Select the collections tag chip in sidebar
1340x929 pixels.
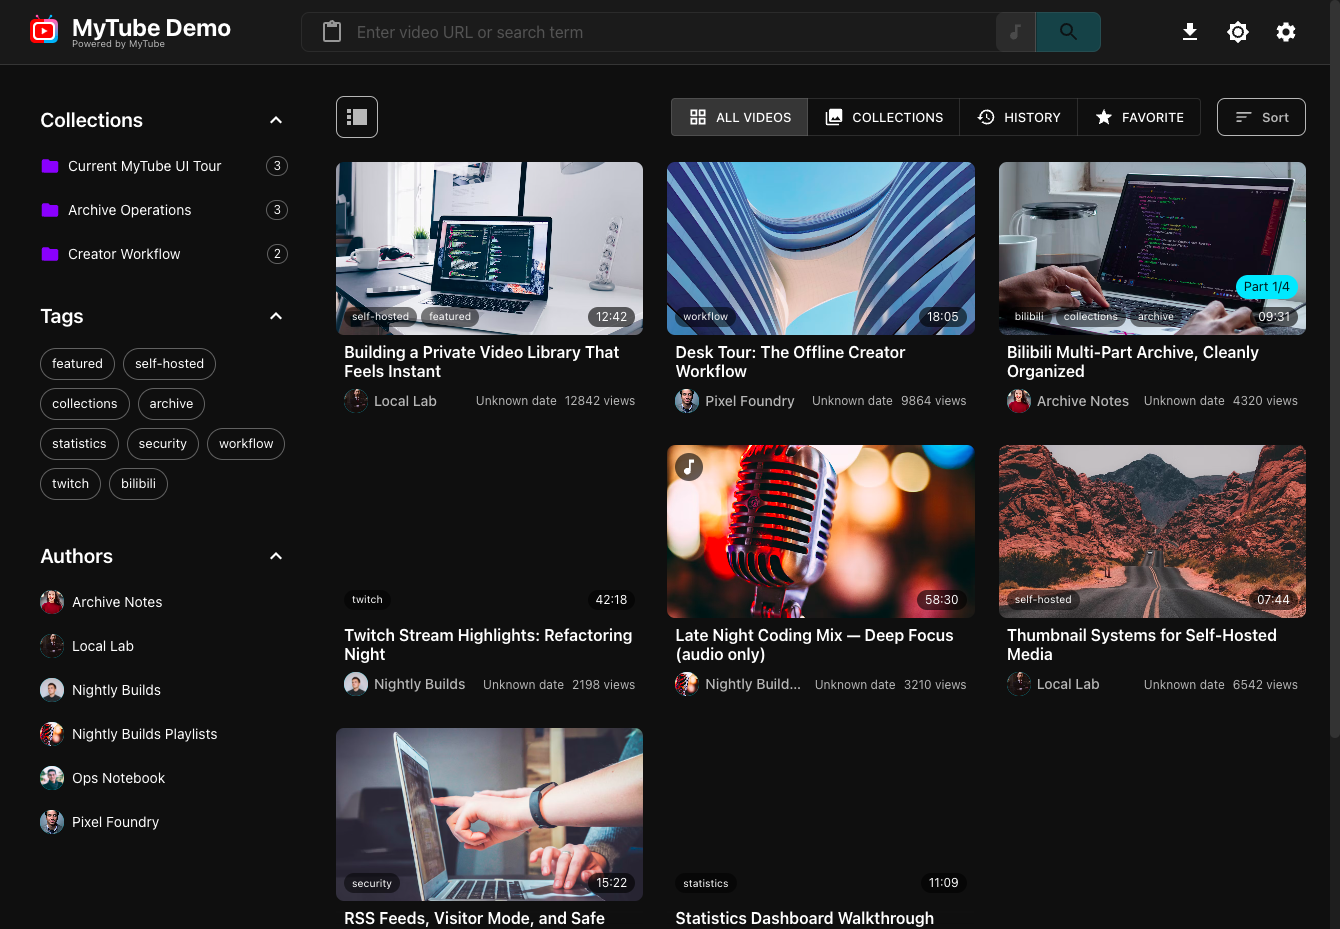85,404
